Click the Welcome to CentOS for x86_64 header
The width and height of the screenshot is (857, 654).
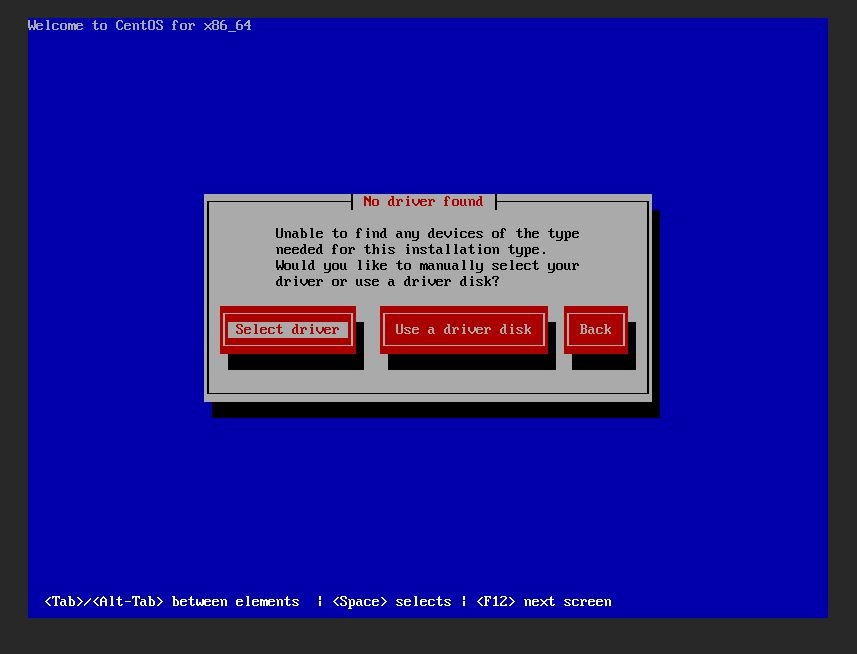139,26
